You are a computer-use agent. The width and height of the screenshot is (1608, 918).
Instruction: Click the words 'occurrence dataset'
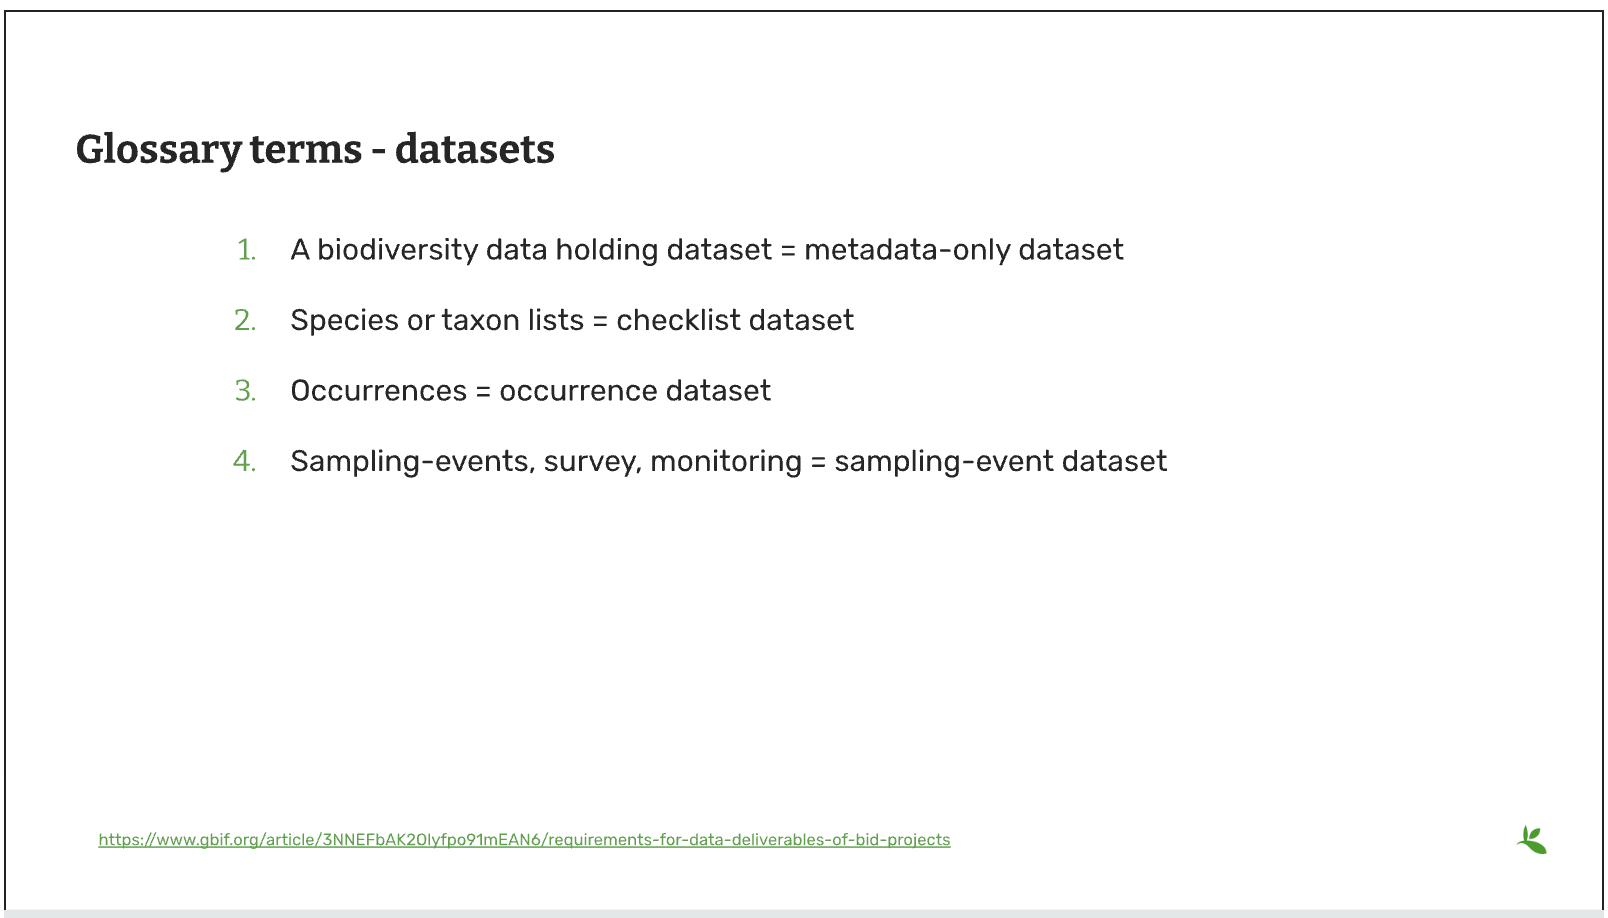635,391
